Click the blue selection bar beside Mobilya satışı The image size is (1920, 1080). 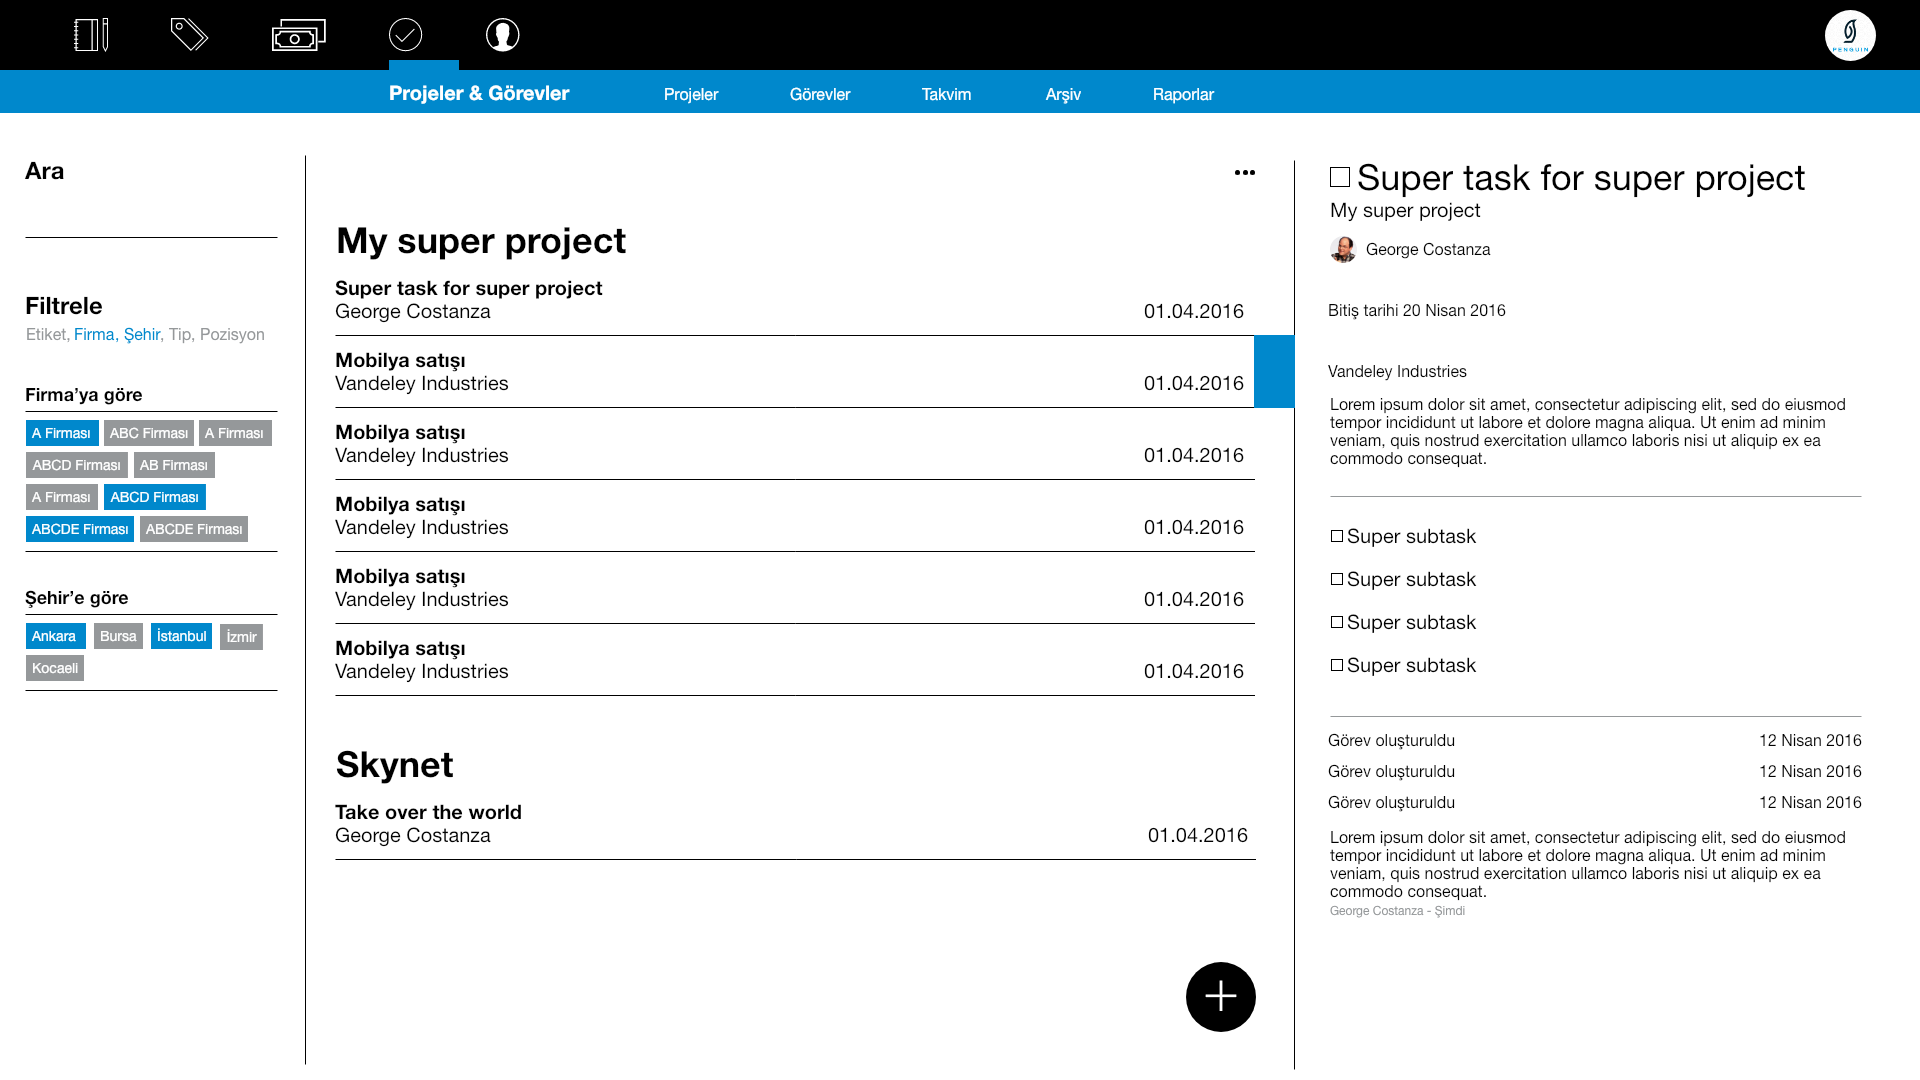[x=1273, y=372]
